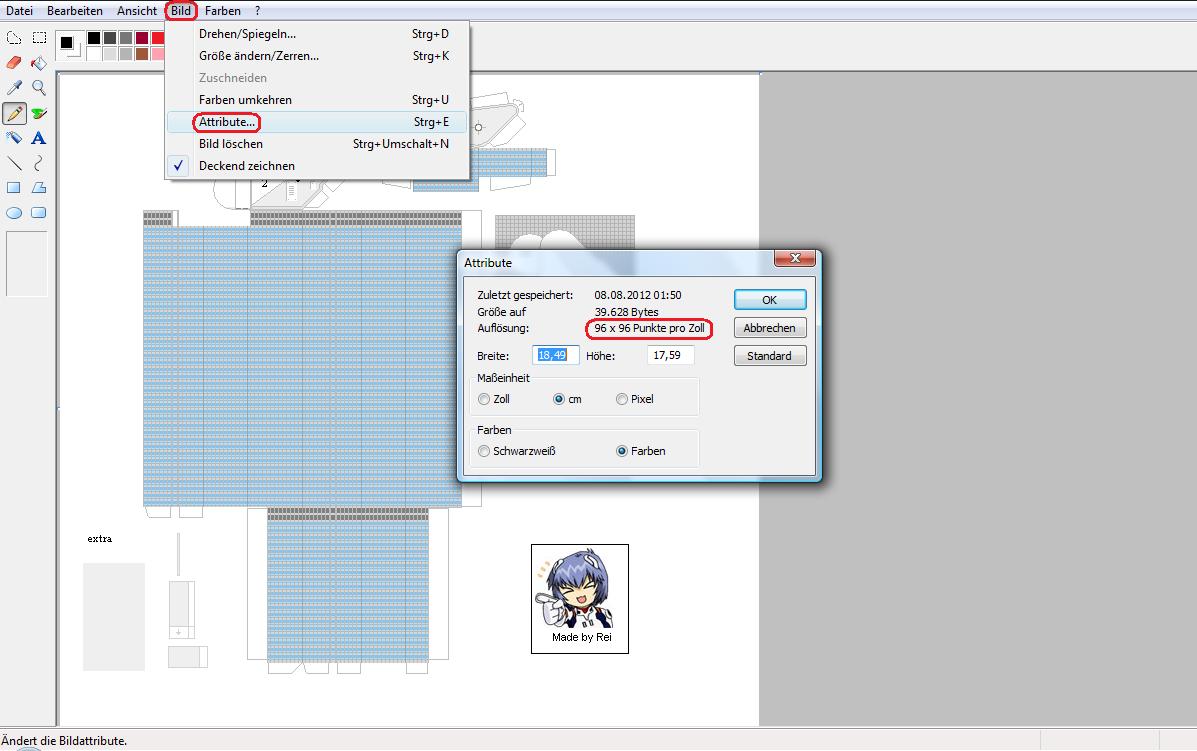Click 'Größe ändern/Zerren...' menu entry
1197x751 pixels.
pos(259,56)
